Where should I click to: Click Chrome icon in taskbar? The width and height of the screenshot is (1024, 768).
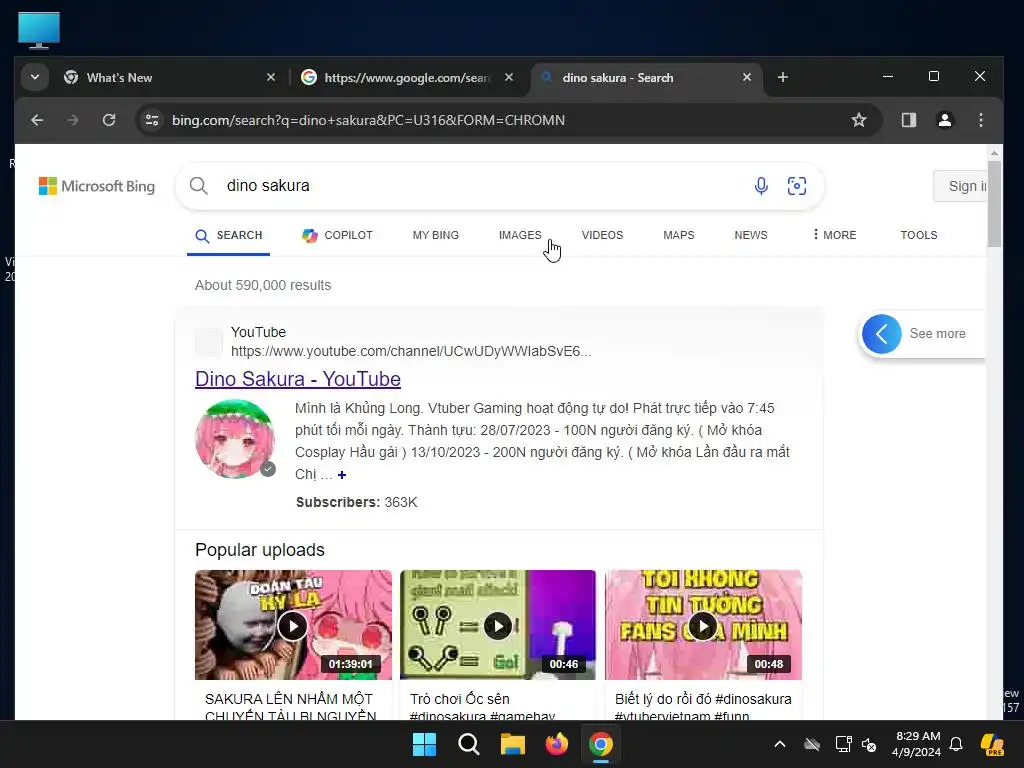click(601, 744)
